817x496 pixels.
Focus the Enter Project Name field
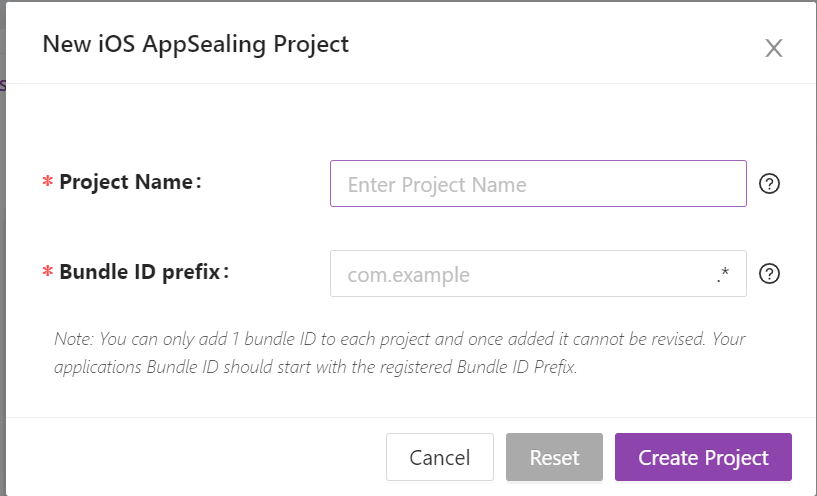538,183
